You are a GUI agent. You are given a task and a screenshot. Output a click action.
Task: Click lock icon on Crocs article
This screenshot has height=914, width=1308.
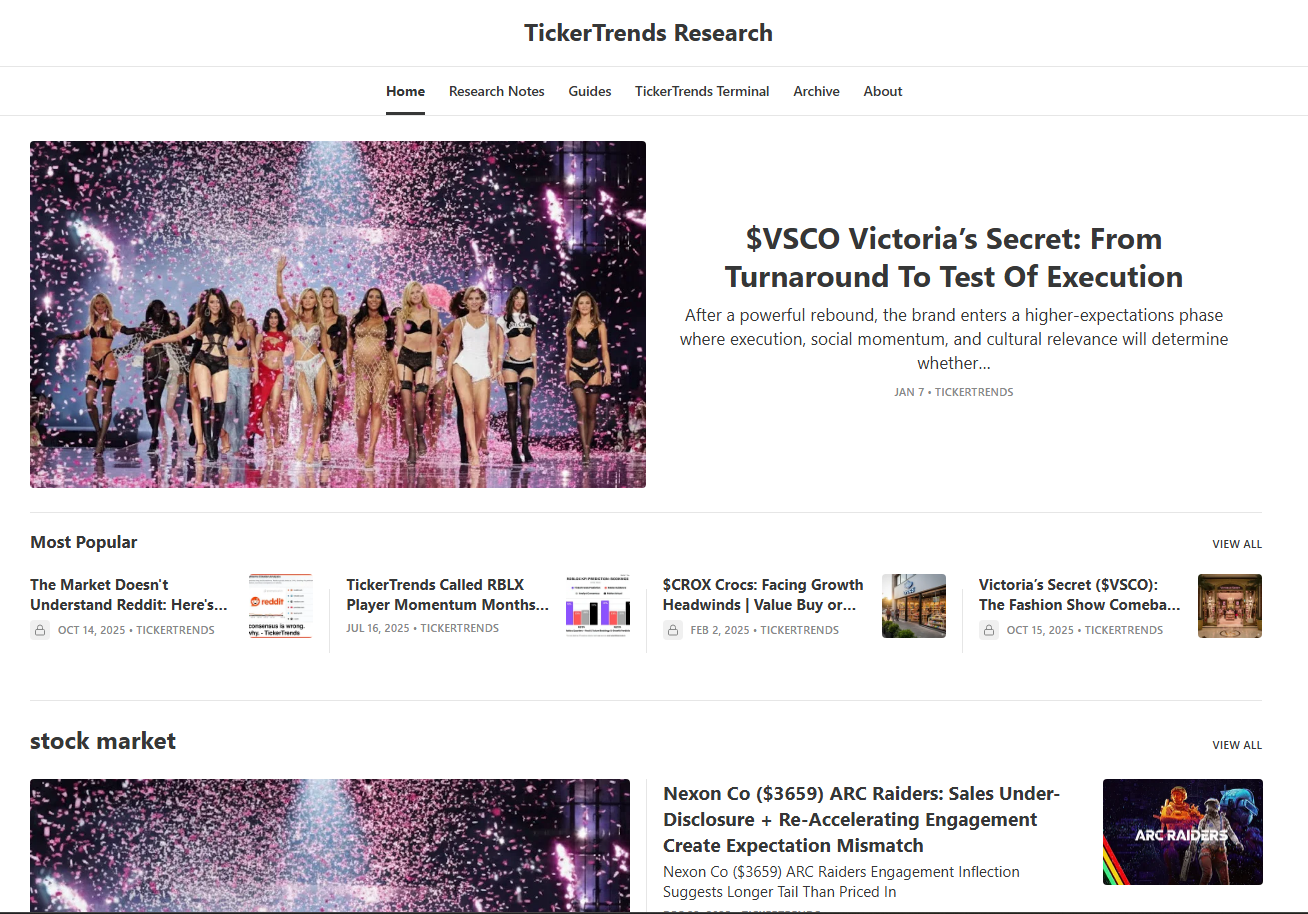click(x=673, y=630)
